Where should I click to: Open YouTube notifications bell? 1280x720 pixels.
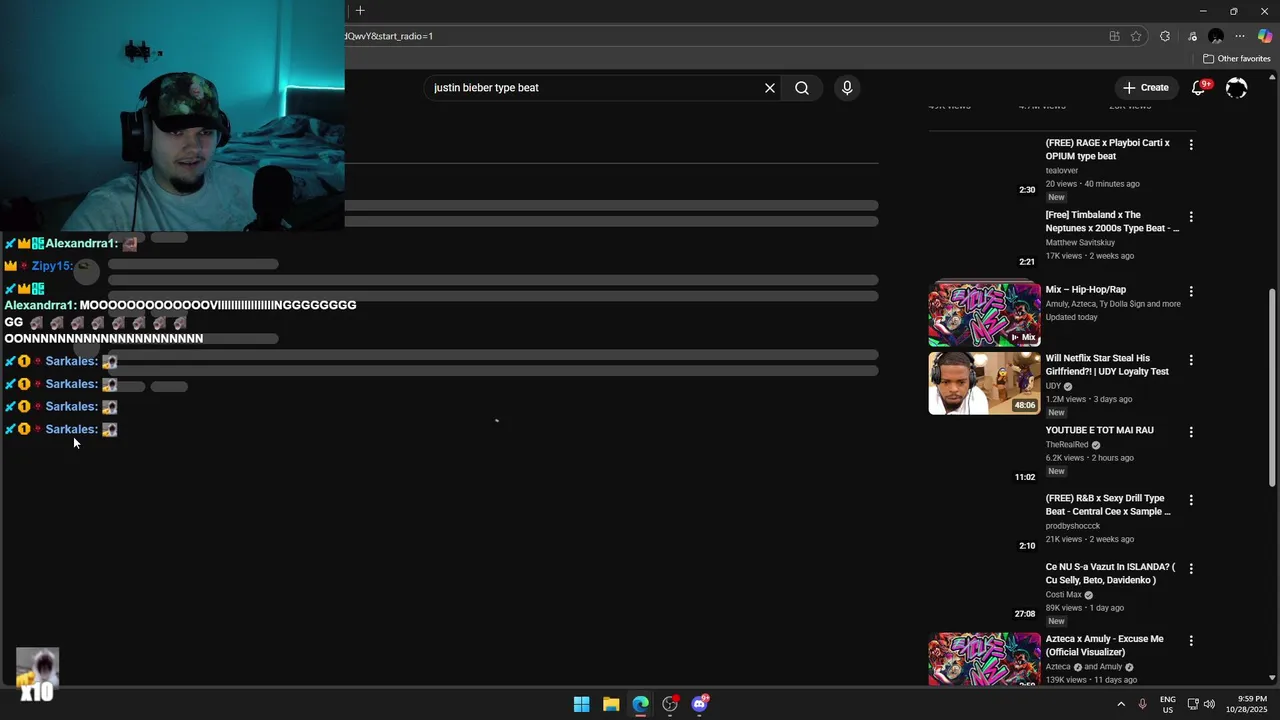pyautogui.click(x=1198, y=88)
